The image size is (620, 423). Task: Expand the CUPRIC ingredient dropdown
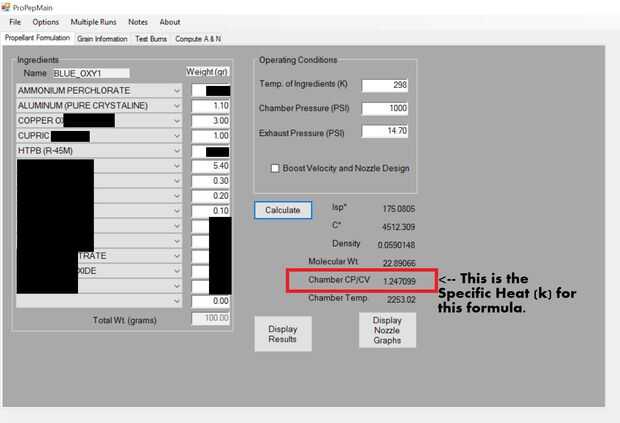(99, 136)
